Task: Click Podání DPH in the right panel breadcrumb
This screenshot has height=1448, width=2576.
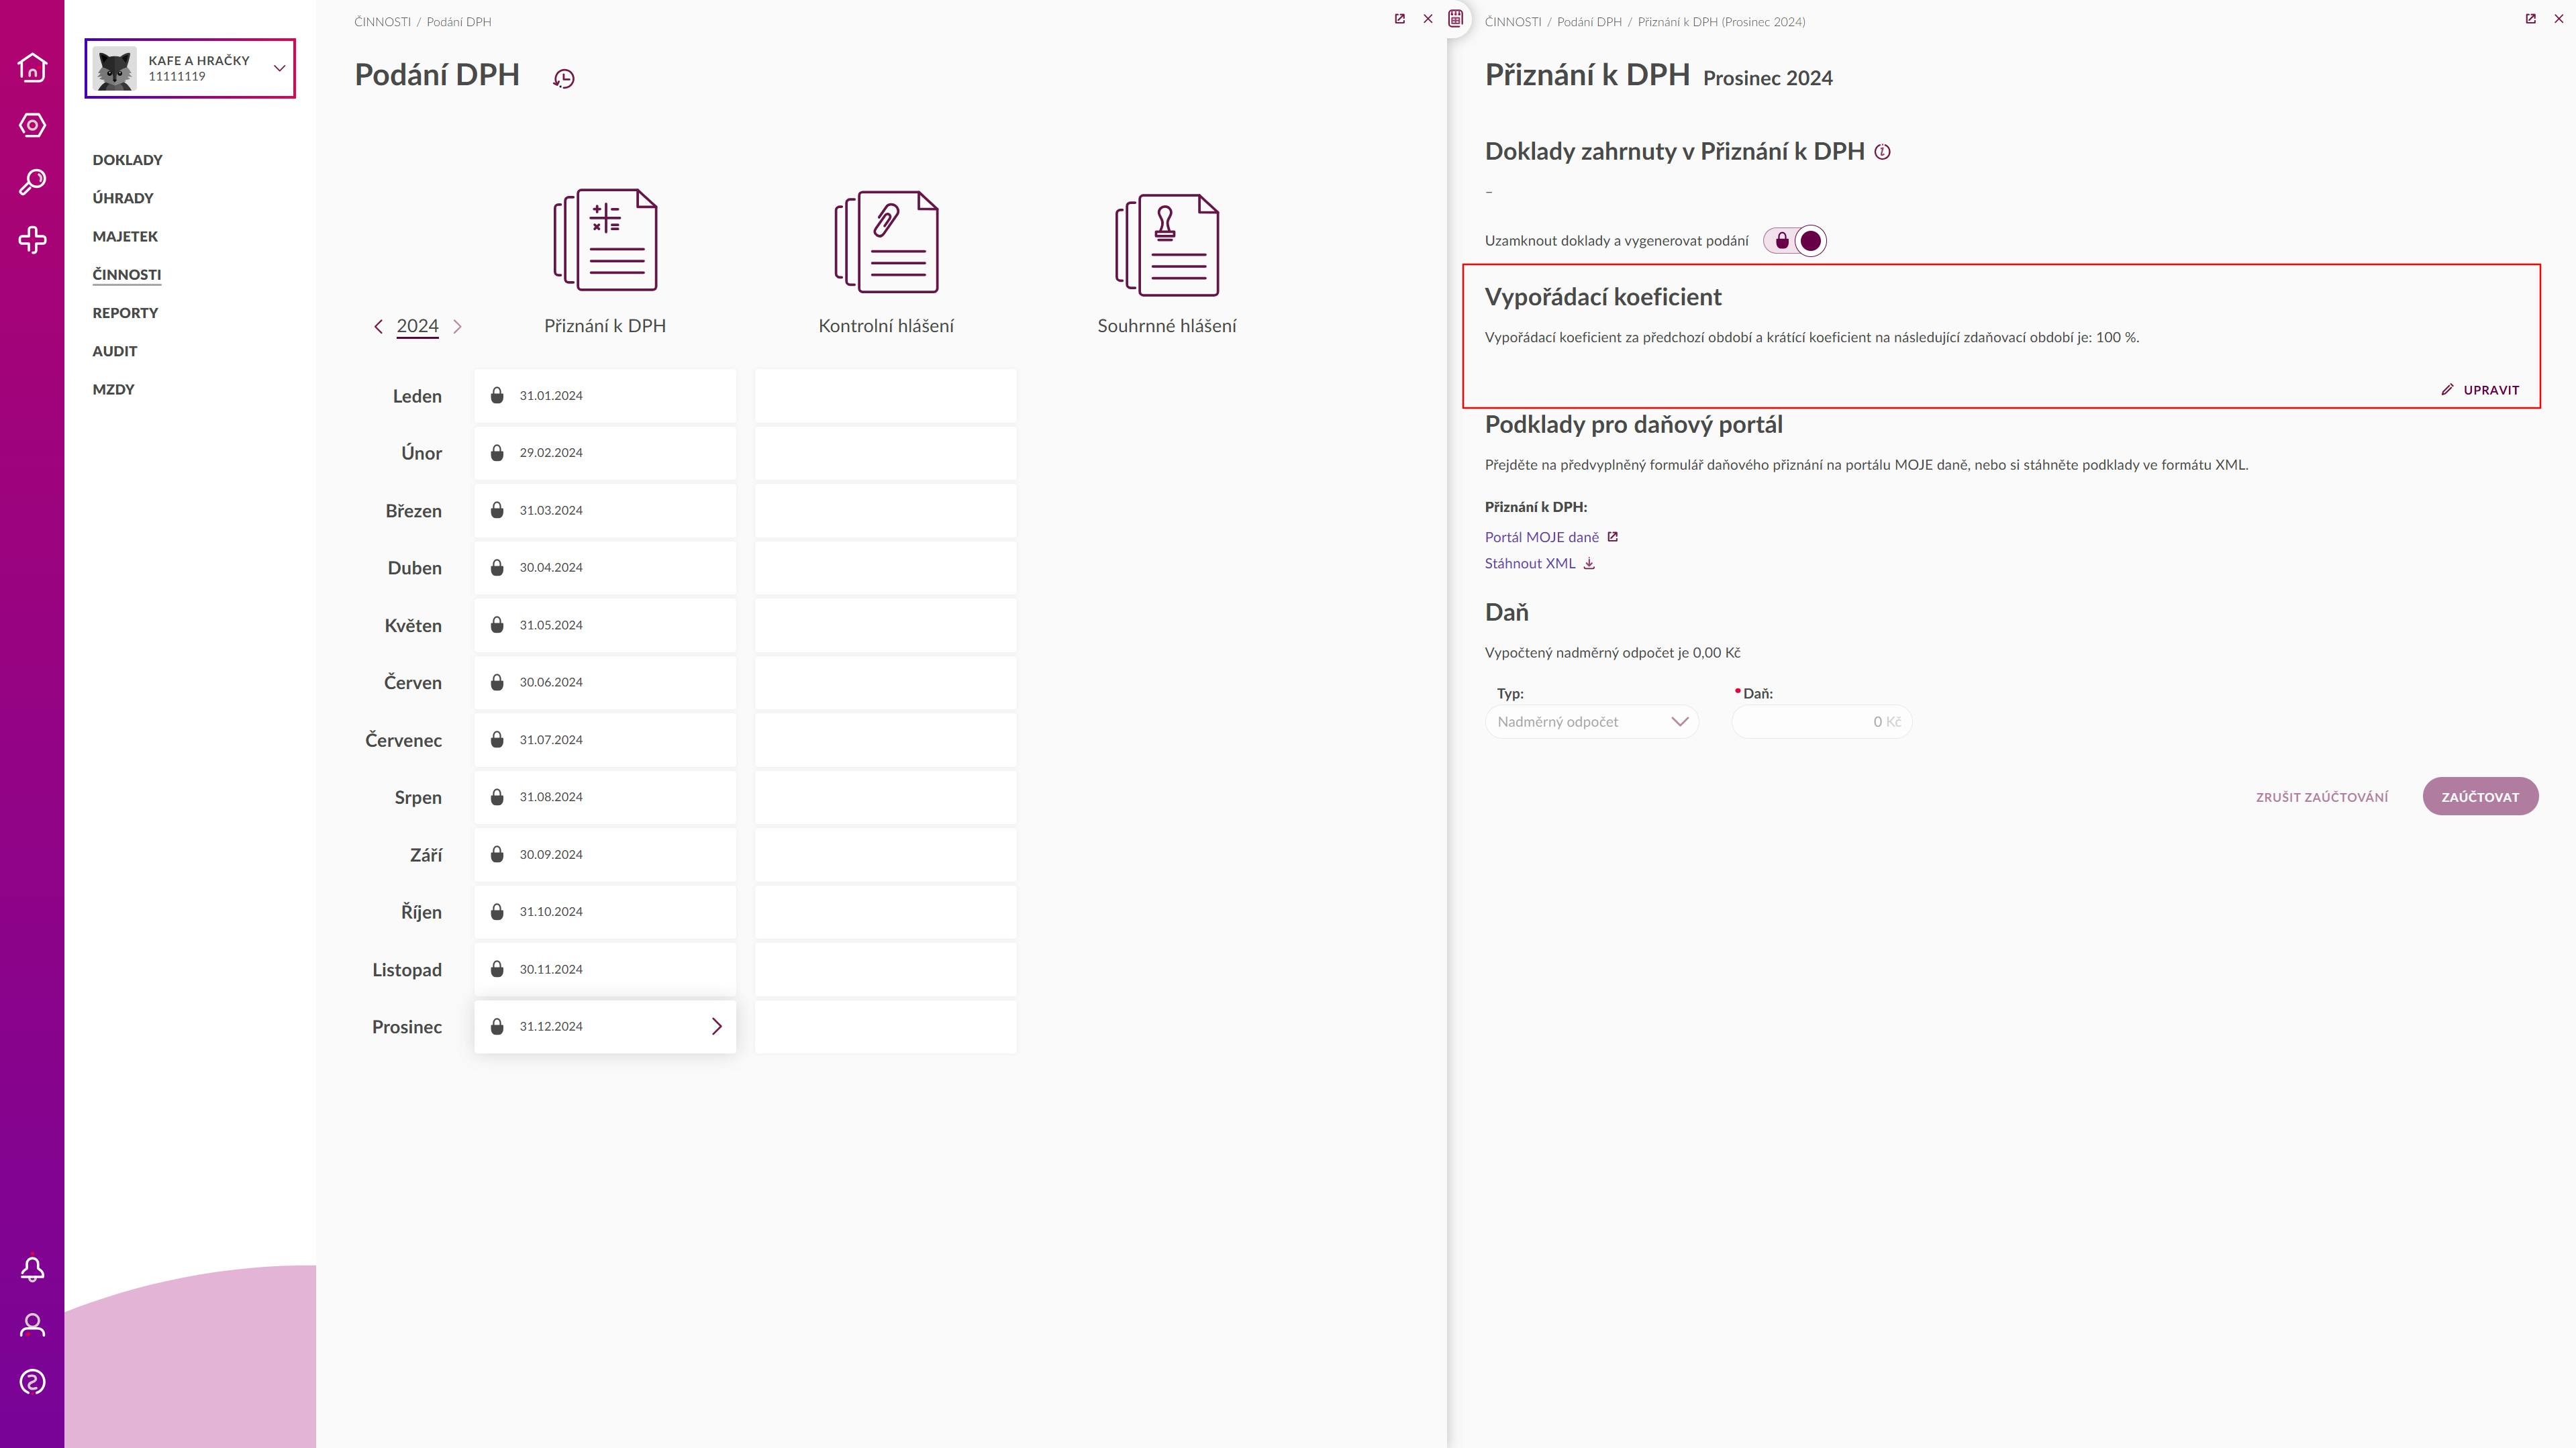Action: pyautogui.click(x=1589, y=22)
